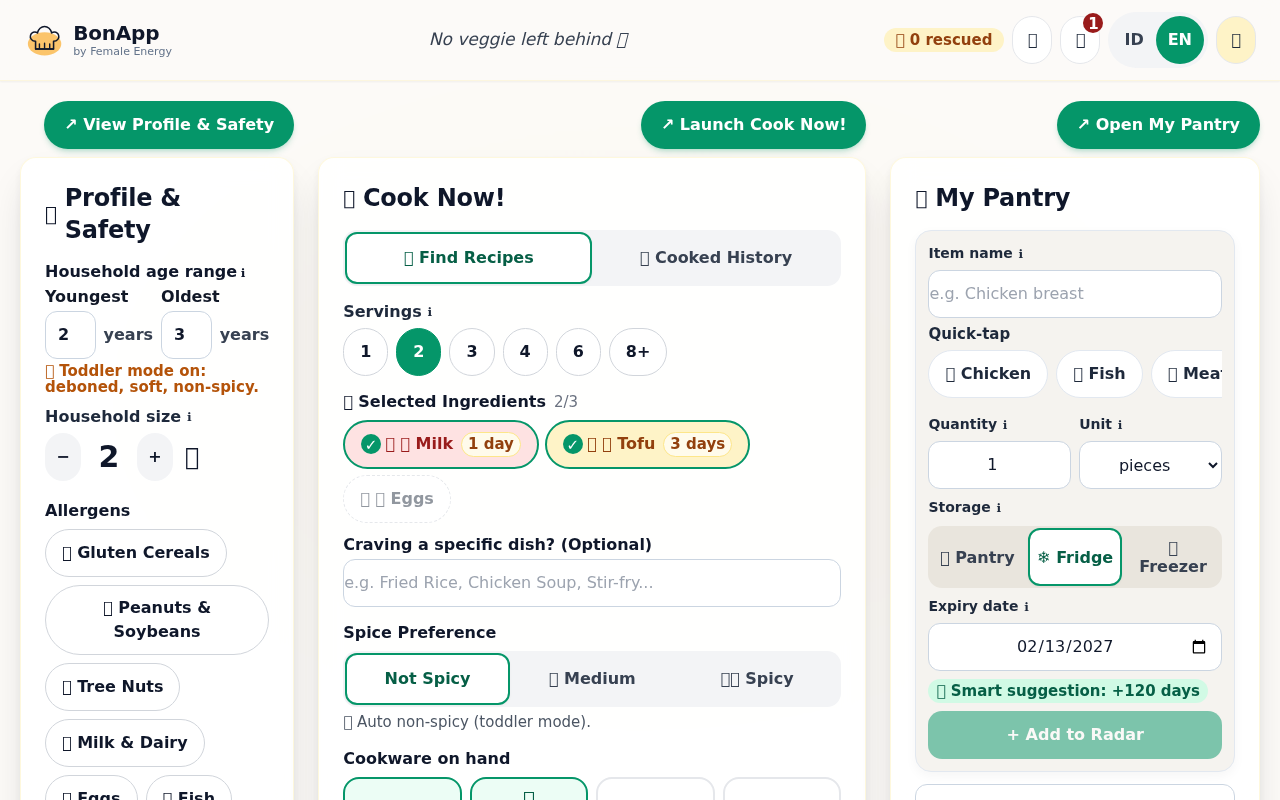The height and width of the screenshot is (800, 1280).
Task: Set storage to Freezer
Action: tap(1172, 557)
